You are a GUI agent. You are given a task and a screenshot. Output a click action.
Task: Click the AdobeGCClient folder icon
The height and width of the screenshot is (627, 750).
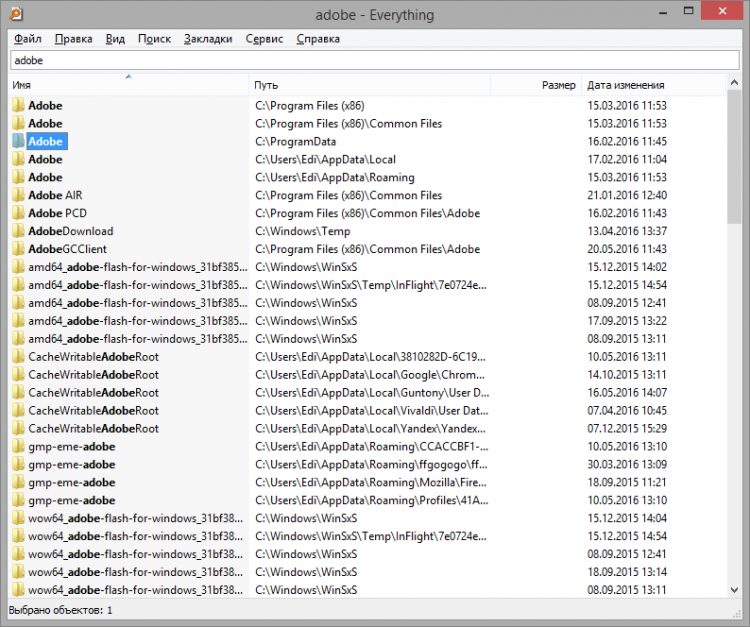click(x=18, y=249)
